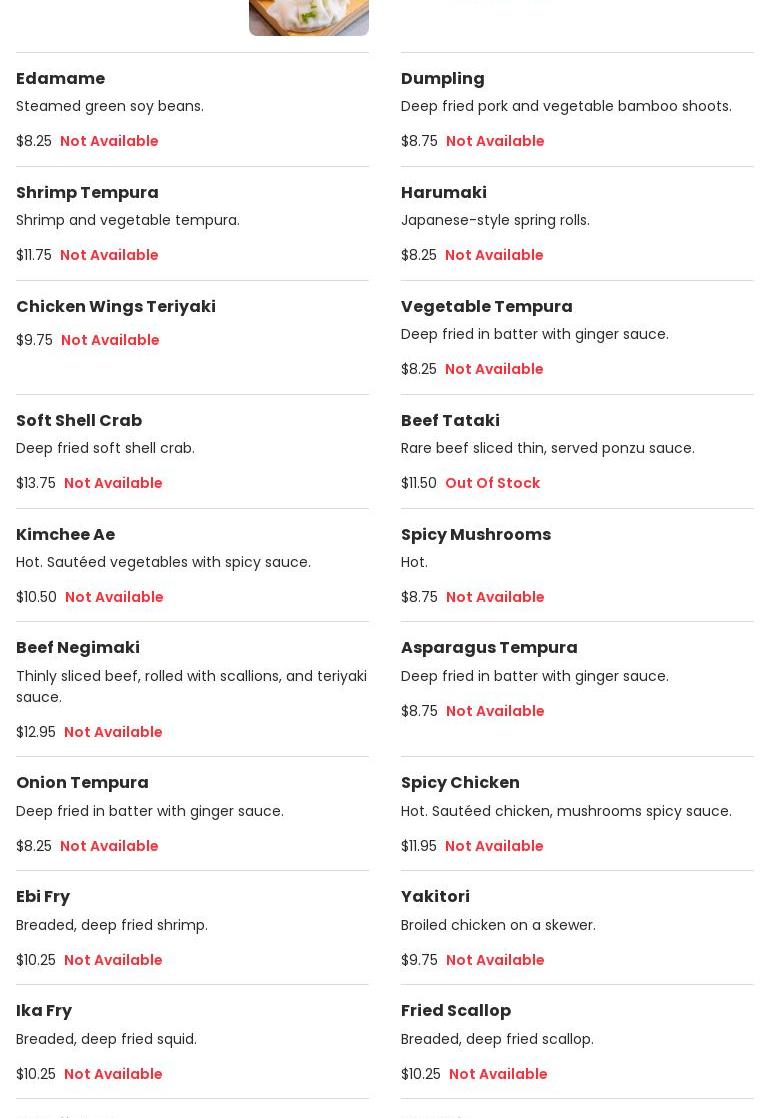Select the Spicy Mushrooms item

pyautogui.click(x=475, y=535)
